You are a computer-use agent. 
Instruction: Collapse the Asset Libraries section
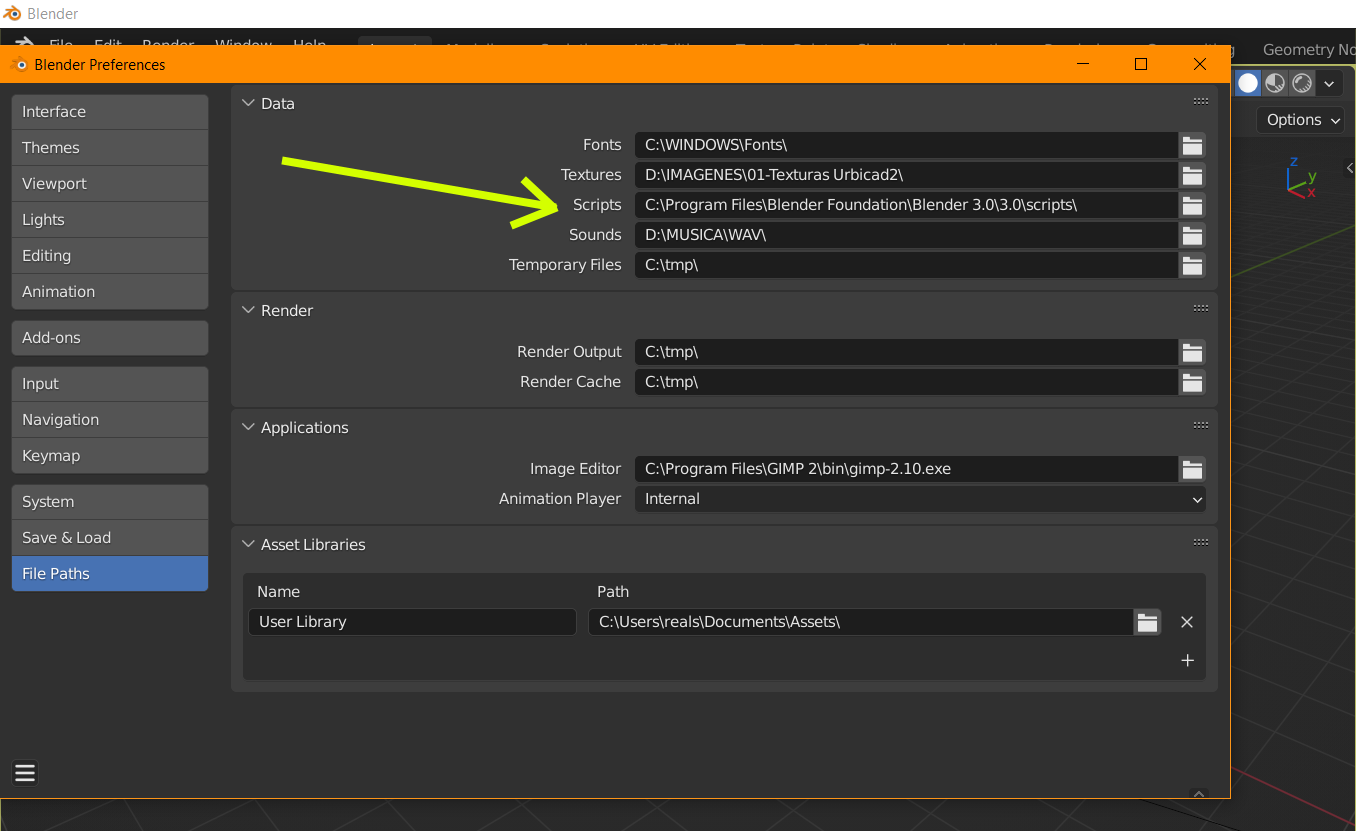(249, 545)
